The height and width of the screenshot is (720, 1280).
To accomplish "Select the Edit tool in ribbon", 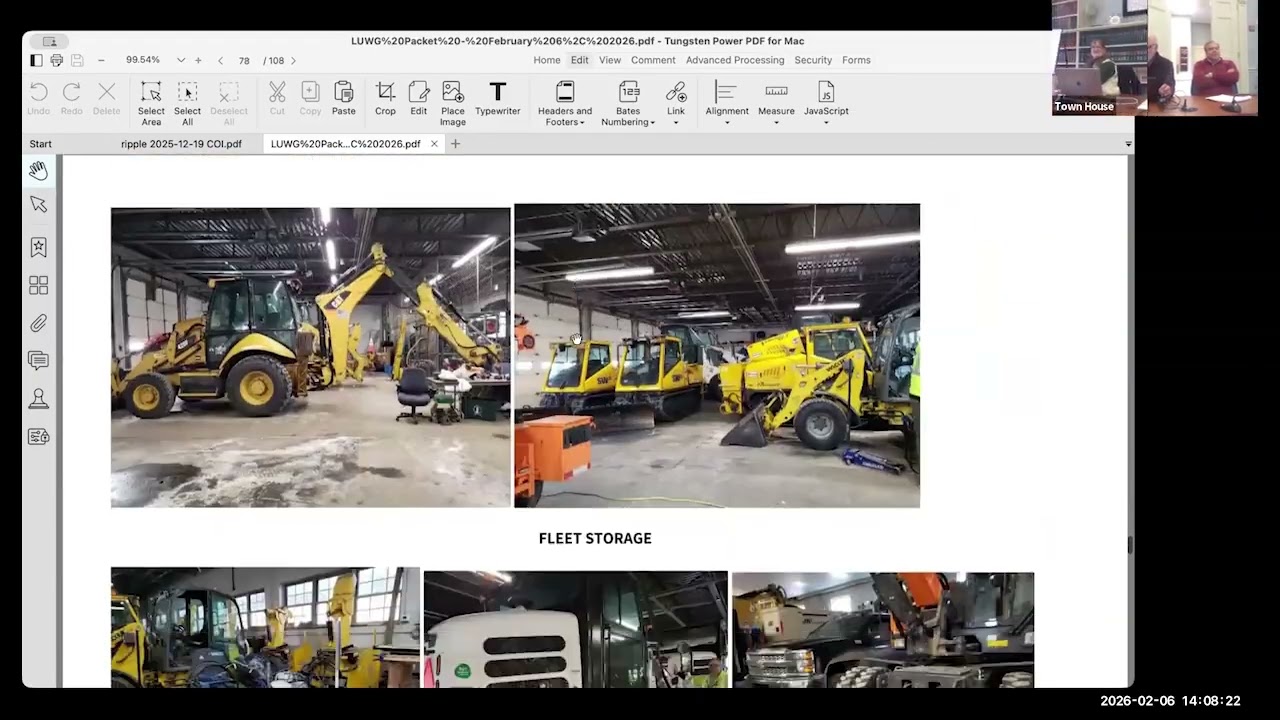I will coord(418,100).
